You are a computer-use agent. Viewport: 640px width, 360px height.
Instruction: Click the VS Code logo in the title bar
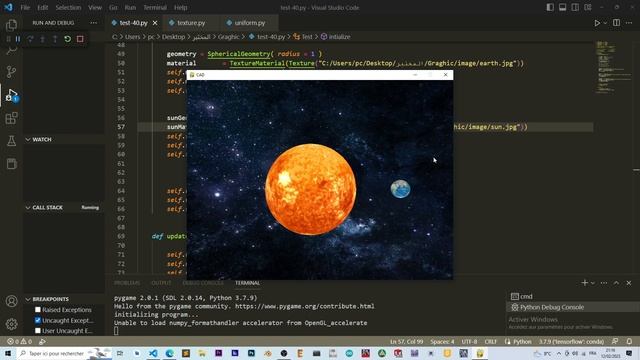tap(8, 7)
